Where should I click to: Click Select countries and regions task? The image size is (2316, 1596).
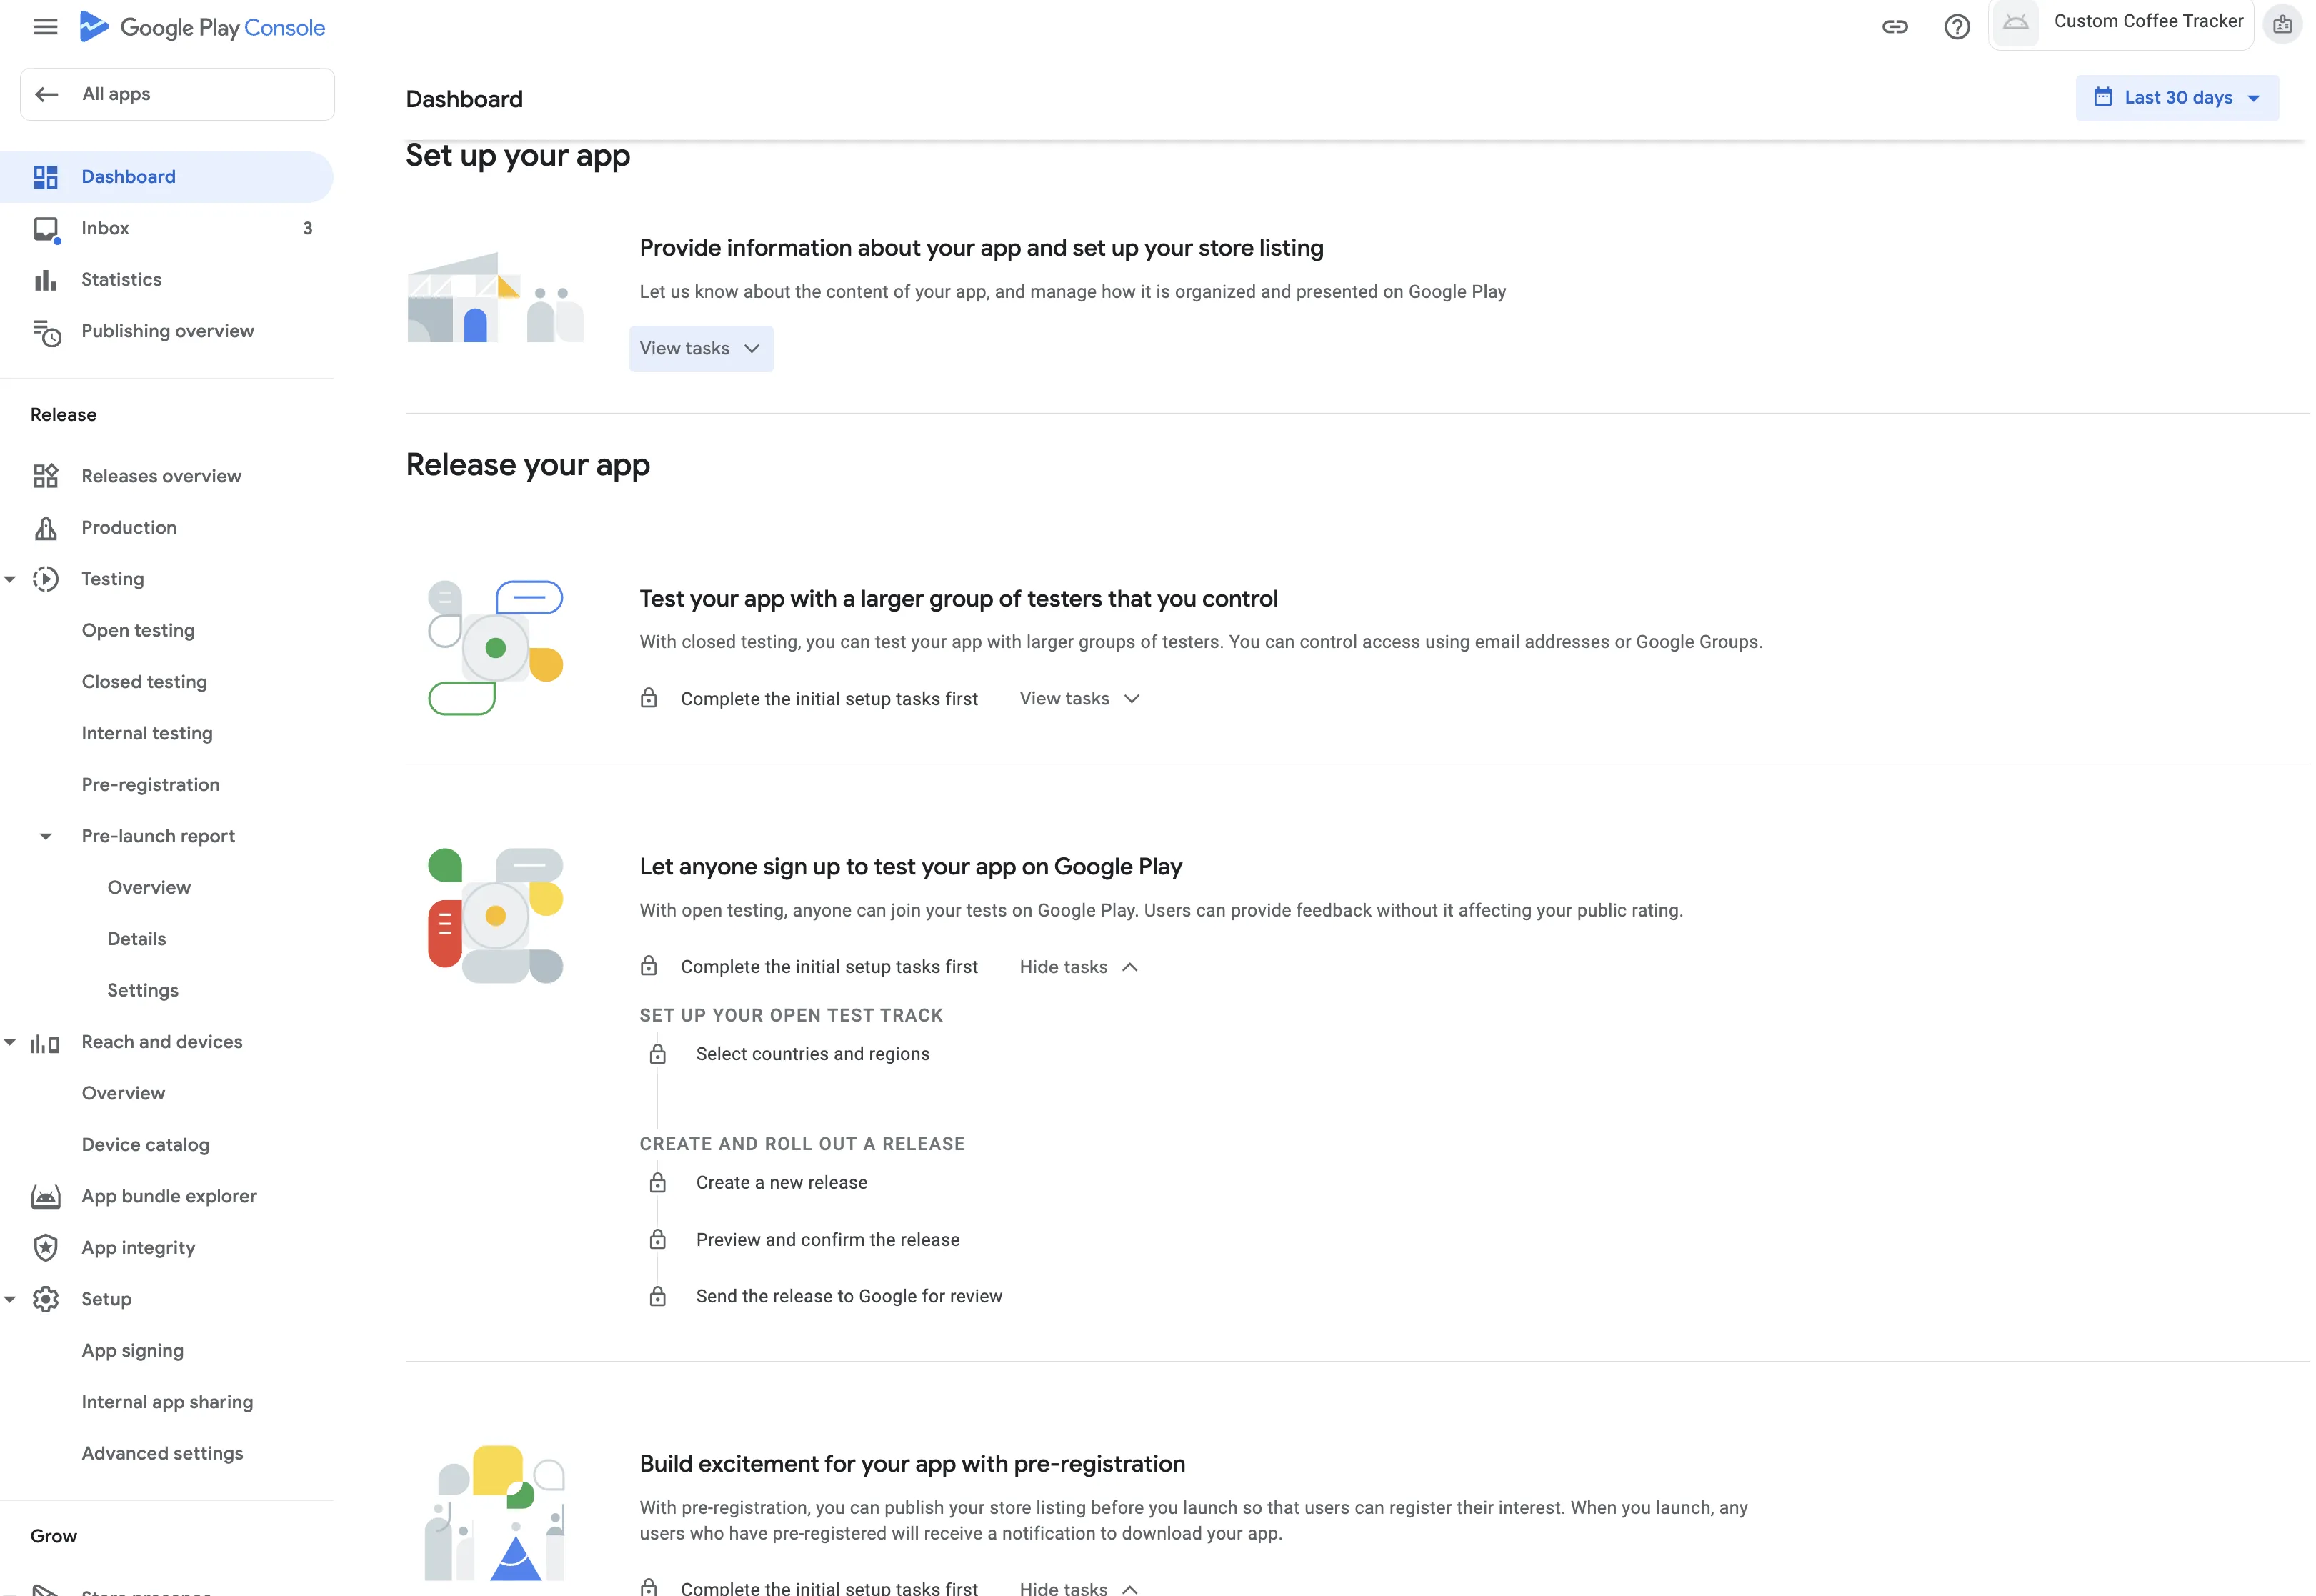[812, 1054]
